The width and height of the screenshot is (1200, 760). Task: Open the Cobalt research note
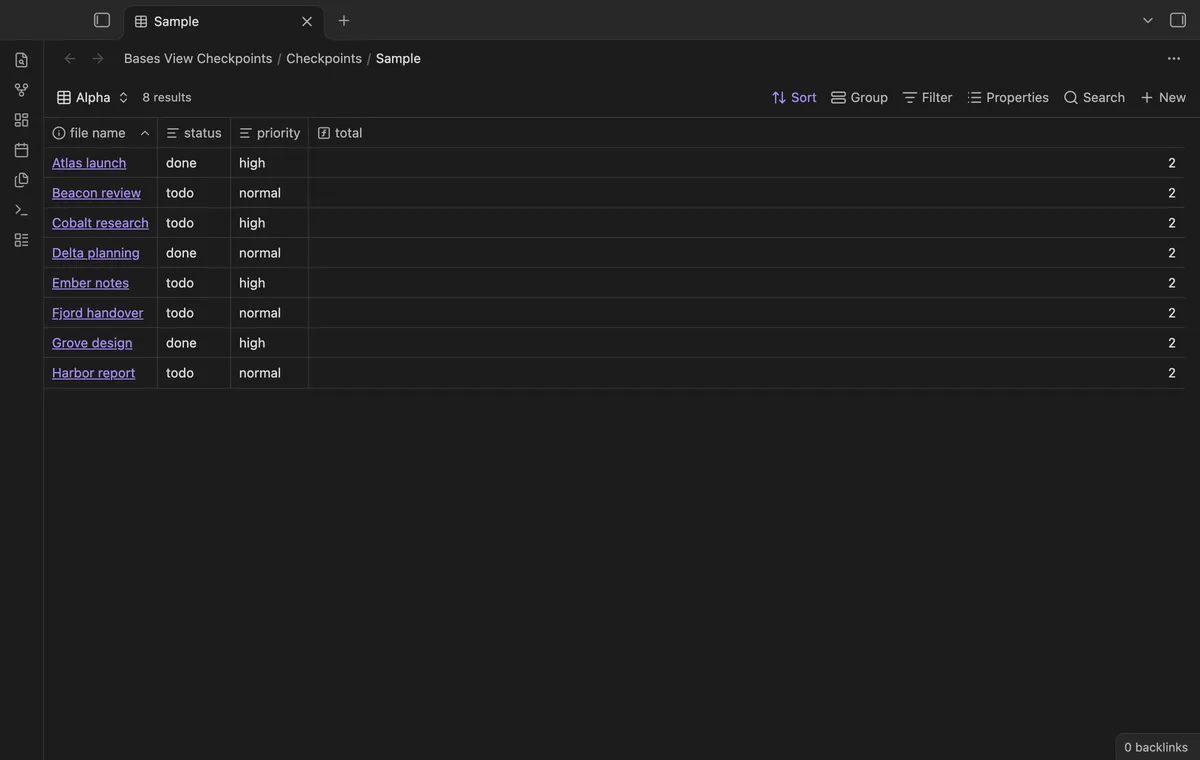click(100, 223)
